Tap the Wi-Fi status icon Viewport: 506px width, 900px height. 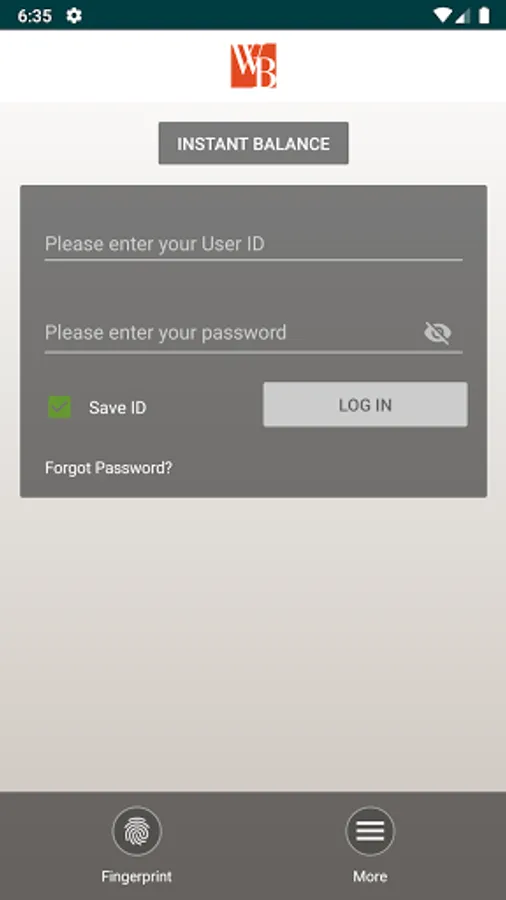click(442, 15)
